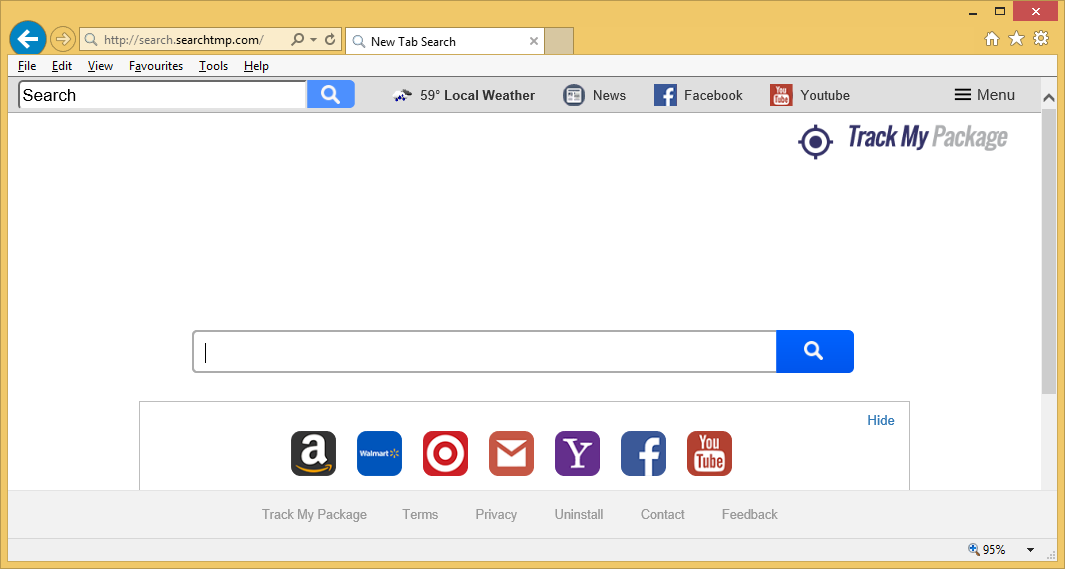Expand the 95% zoom dropdown arrow
1065x569 pixels.
click(x=1030, y=550)
